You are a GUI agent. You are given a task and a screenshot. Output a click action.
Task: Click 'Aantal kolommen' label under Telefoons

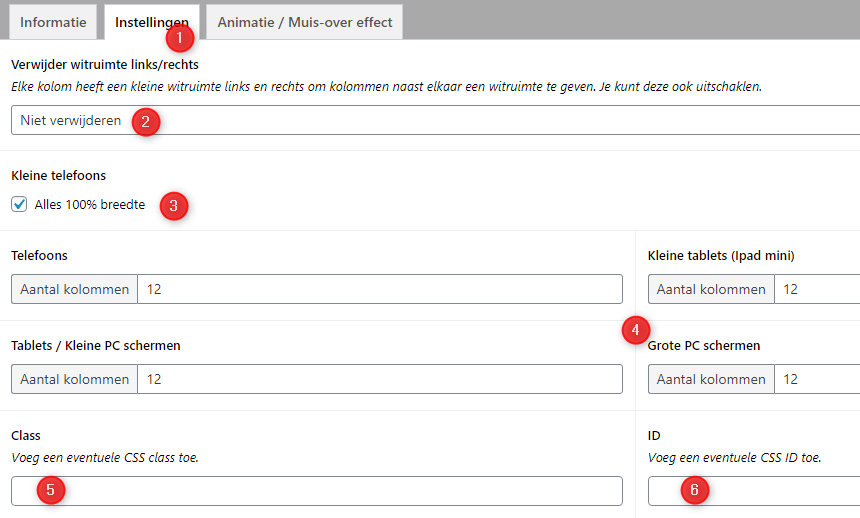coord(75,290)
